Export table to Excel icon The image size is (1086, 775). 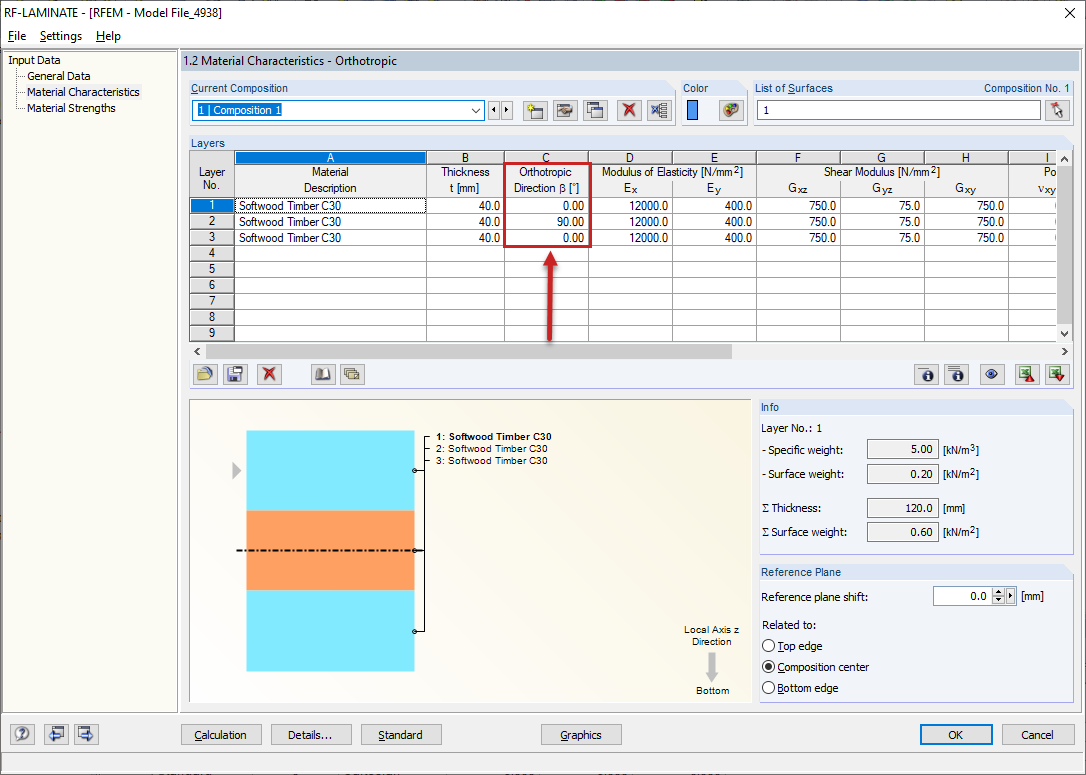1026,375
